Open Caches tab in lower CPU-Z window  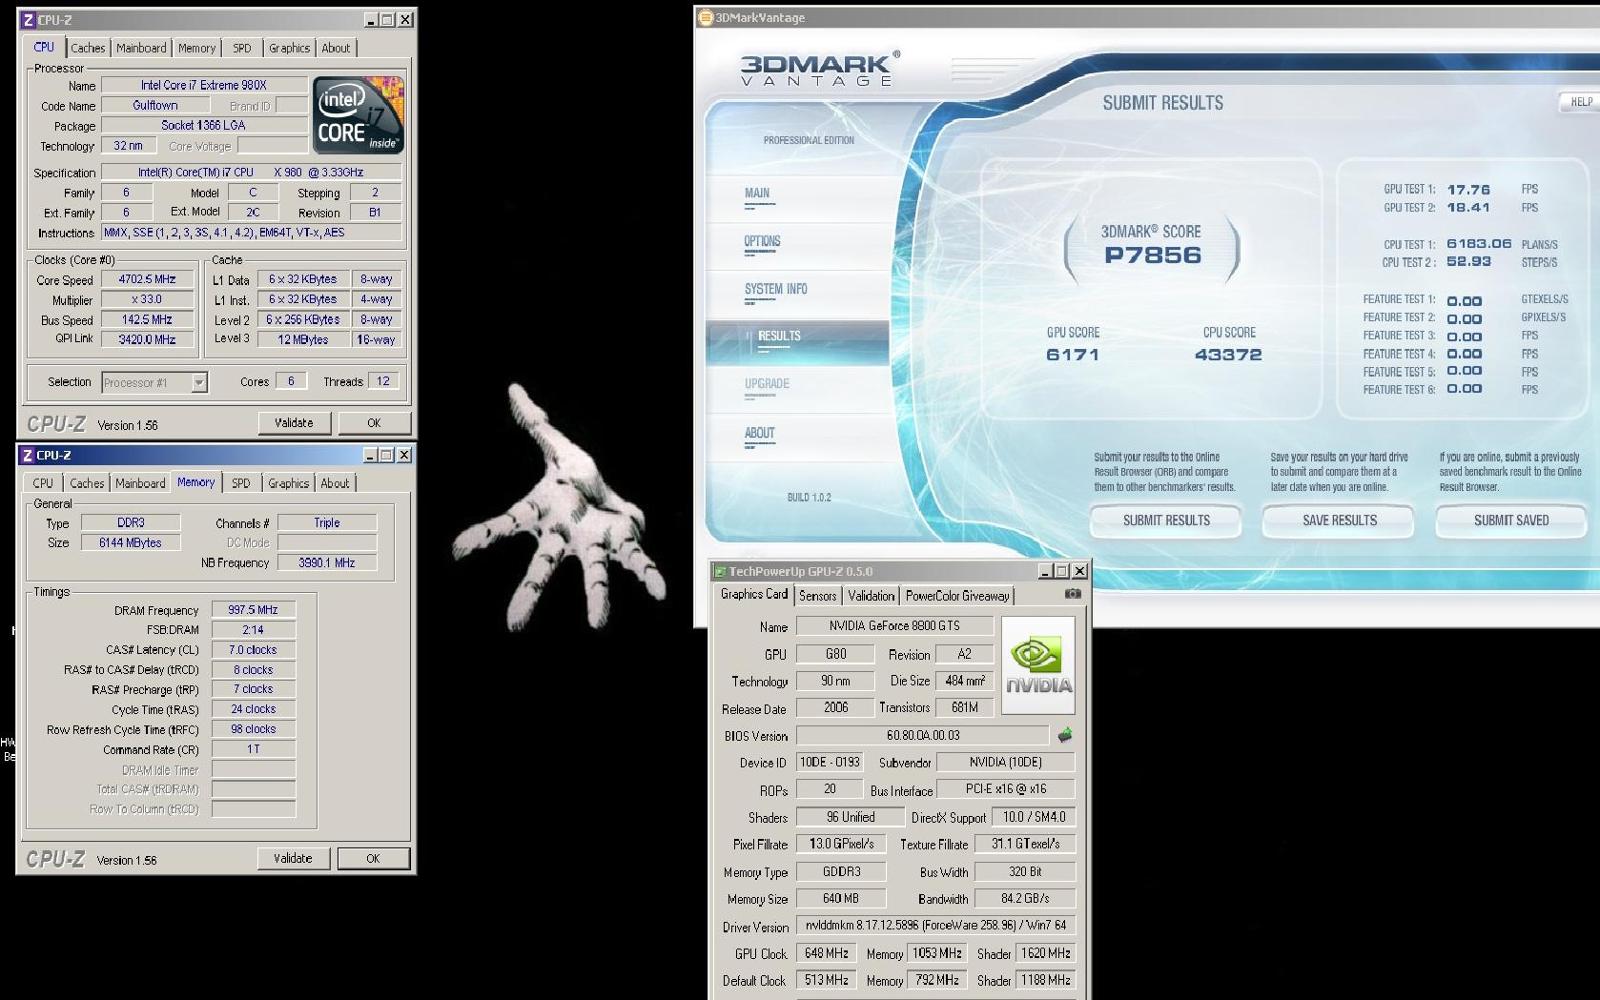[87, 483]
